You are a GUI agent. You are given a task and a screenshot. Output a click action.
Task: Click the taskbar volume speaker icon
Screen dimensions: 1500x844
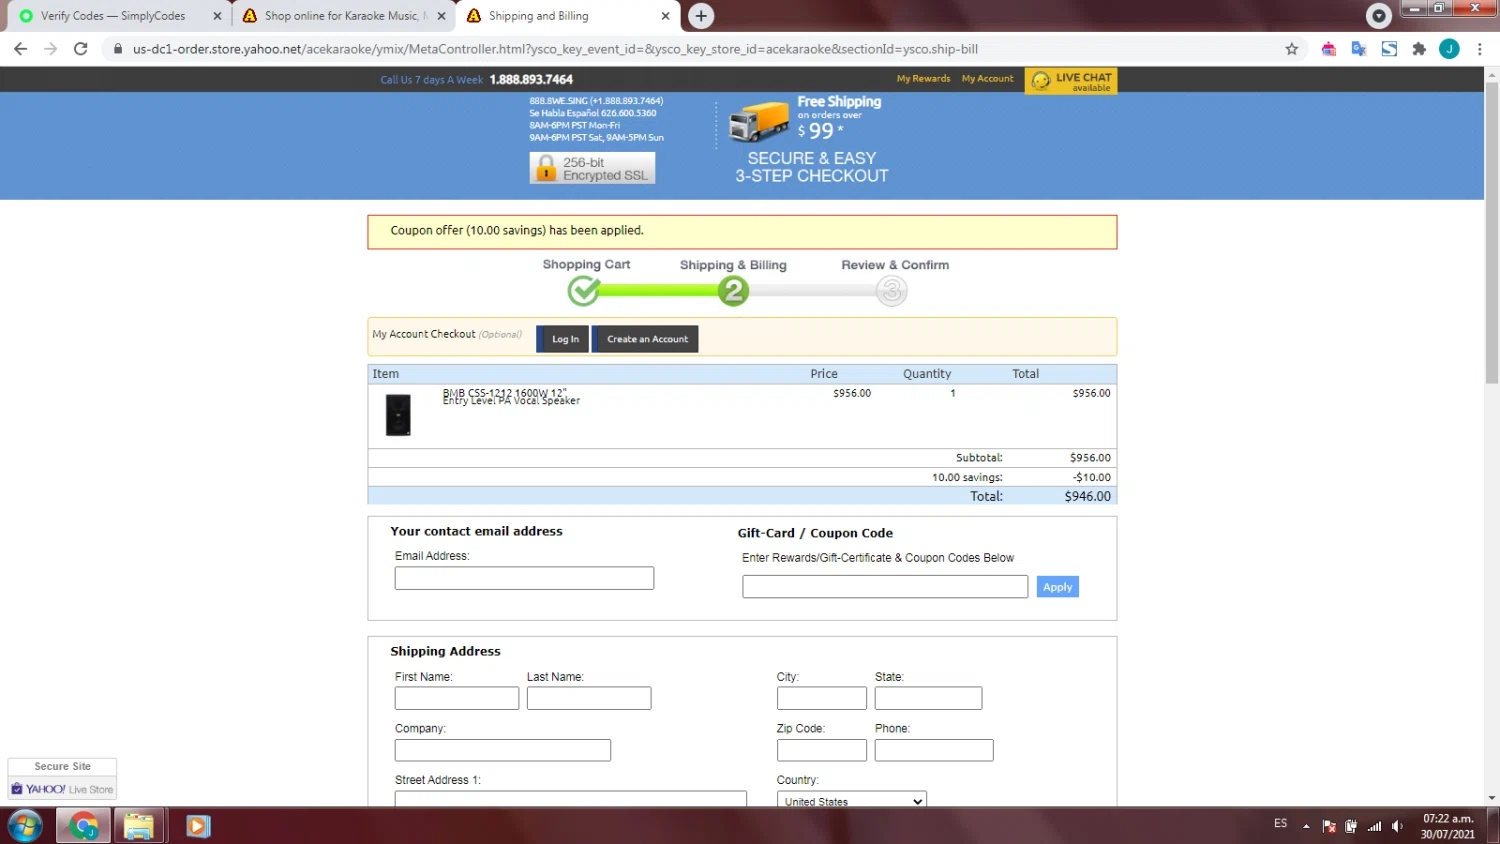pos(1397,826)
